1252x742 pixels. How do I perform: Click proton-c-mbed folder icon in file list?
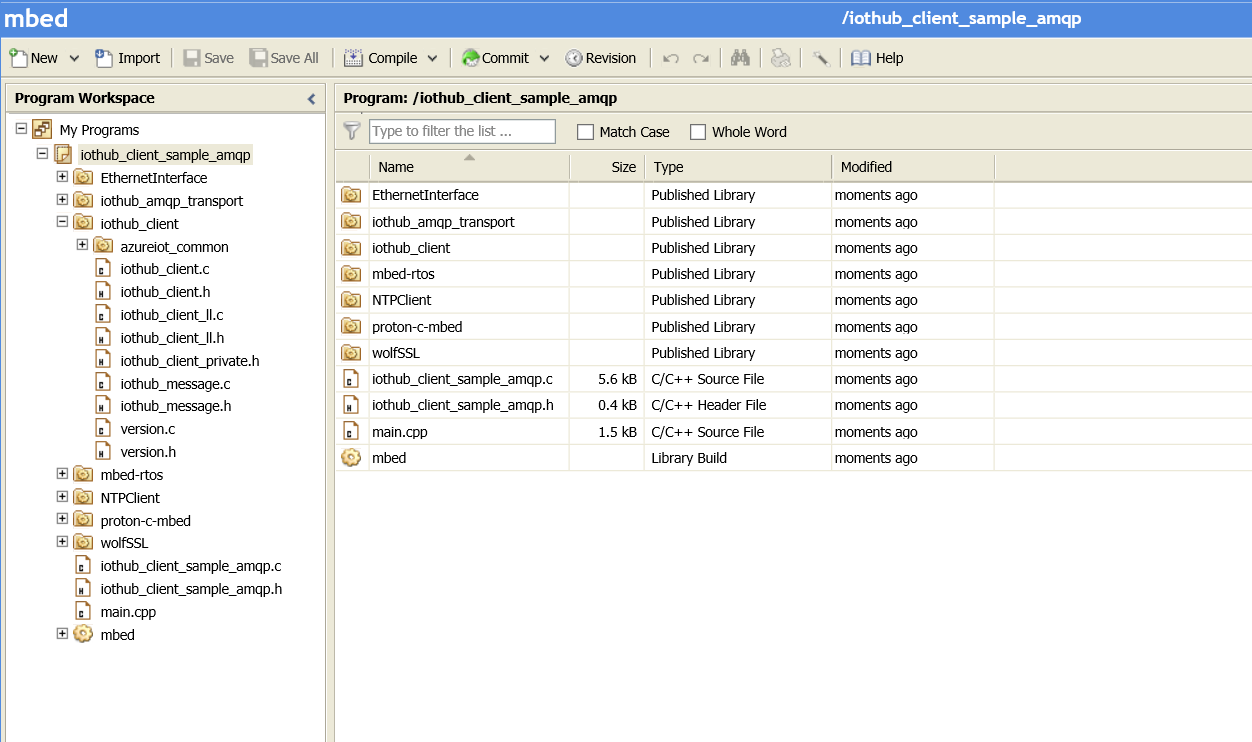[x=351, y=327]
